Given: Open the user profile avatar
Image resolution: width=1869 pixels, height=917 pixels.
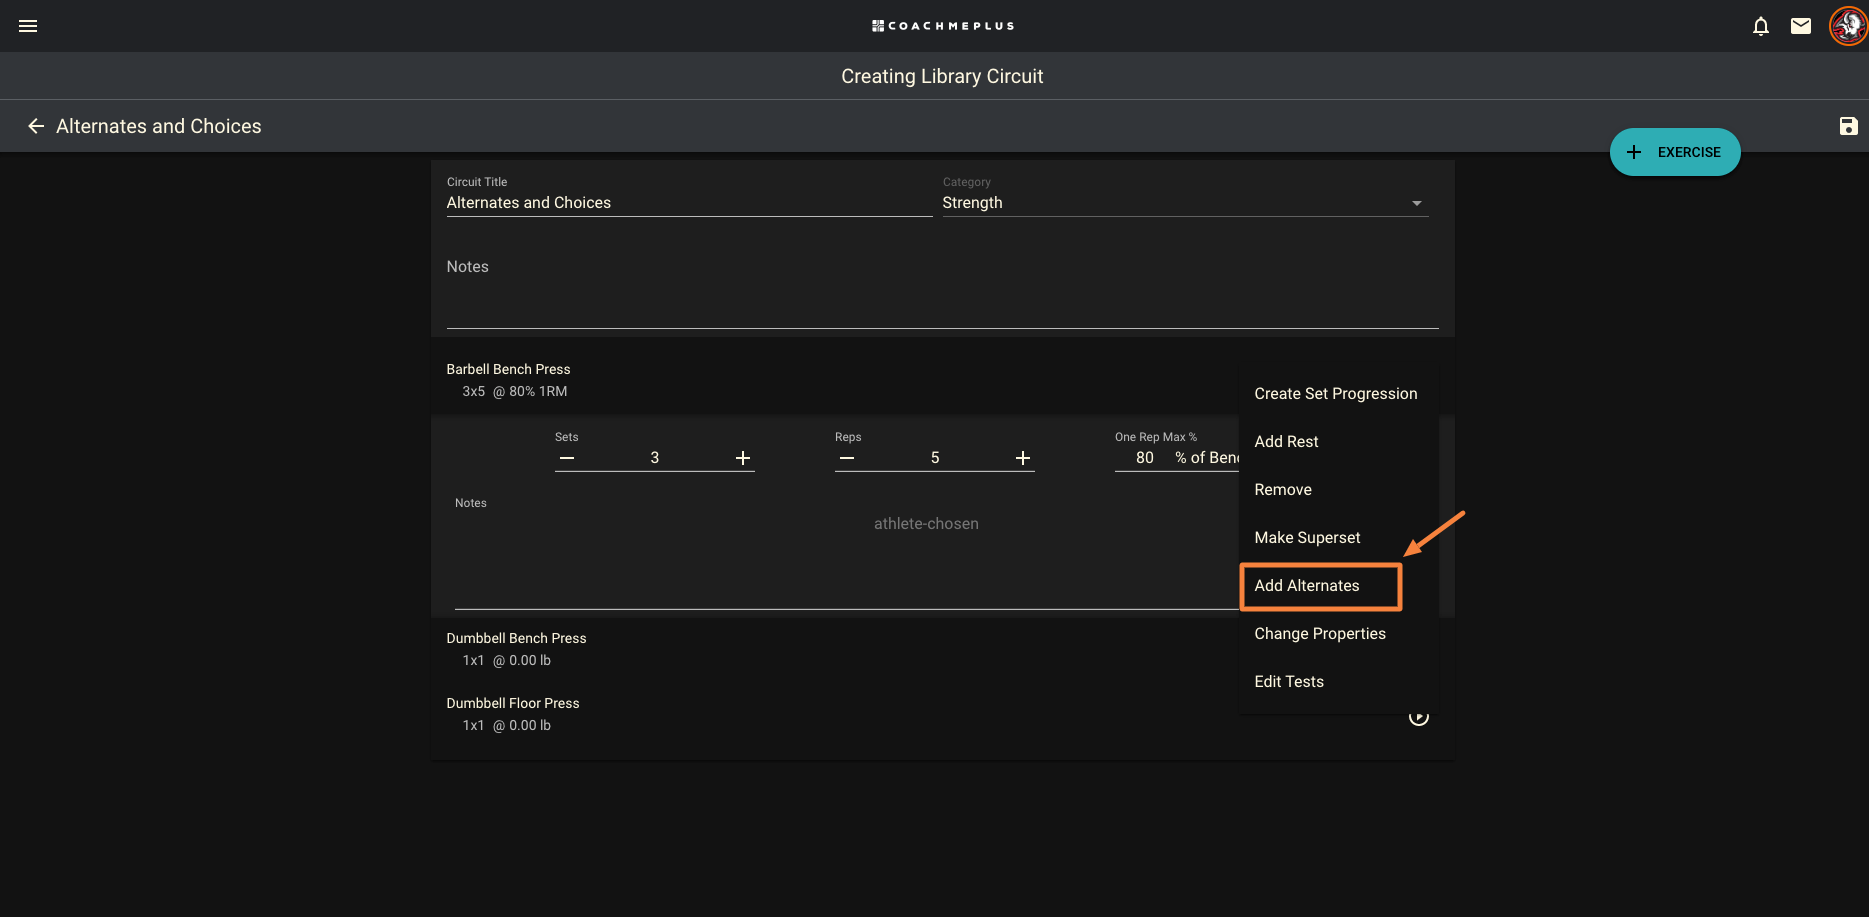Looking at the screenshot, I should pos(1848,26).
